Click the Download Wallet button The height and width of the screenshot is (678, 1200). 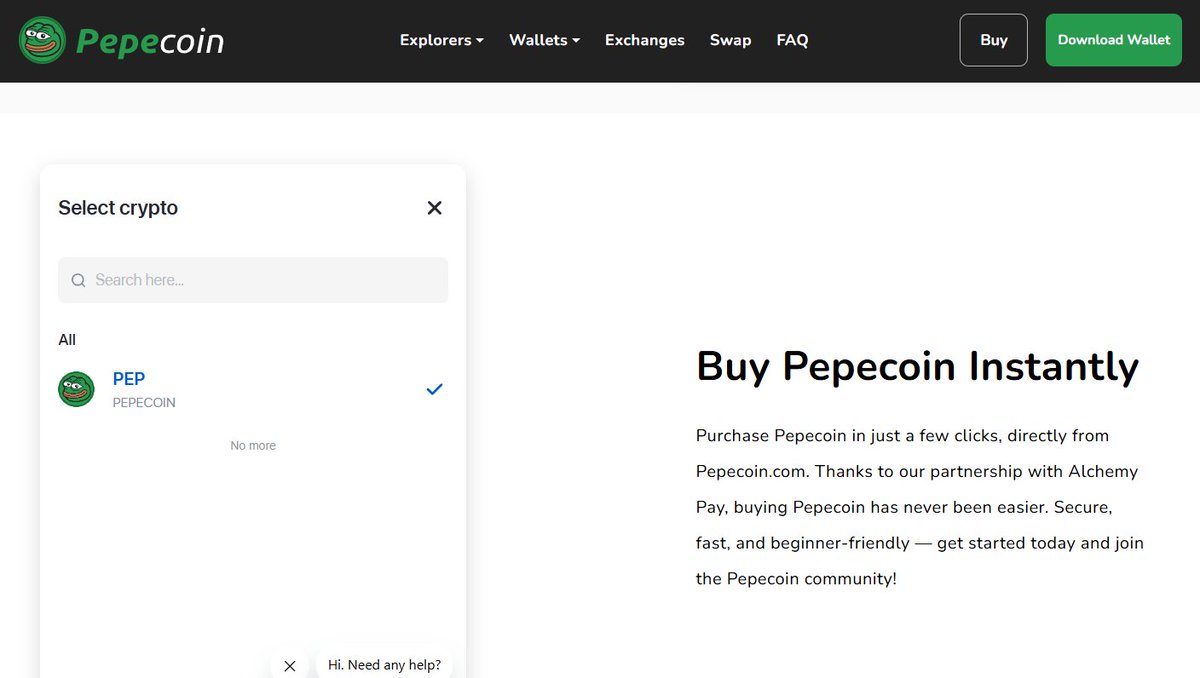coord(1113,40)
